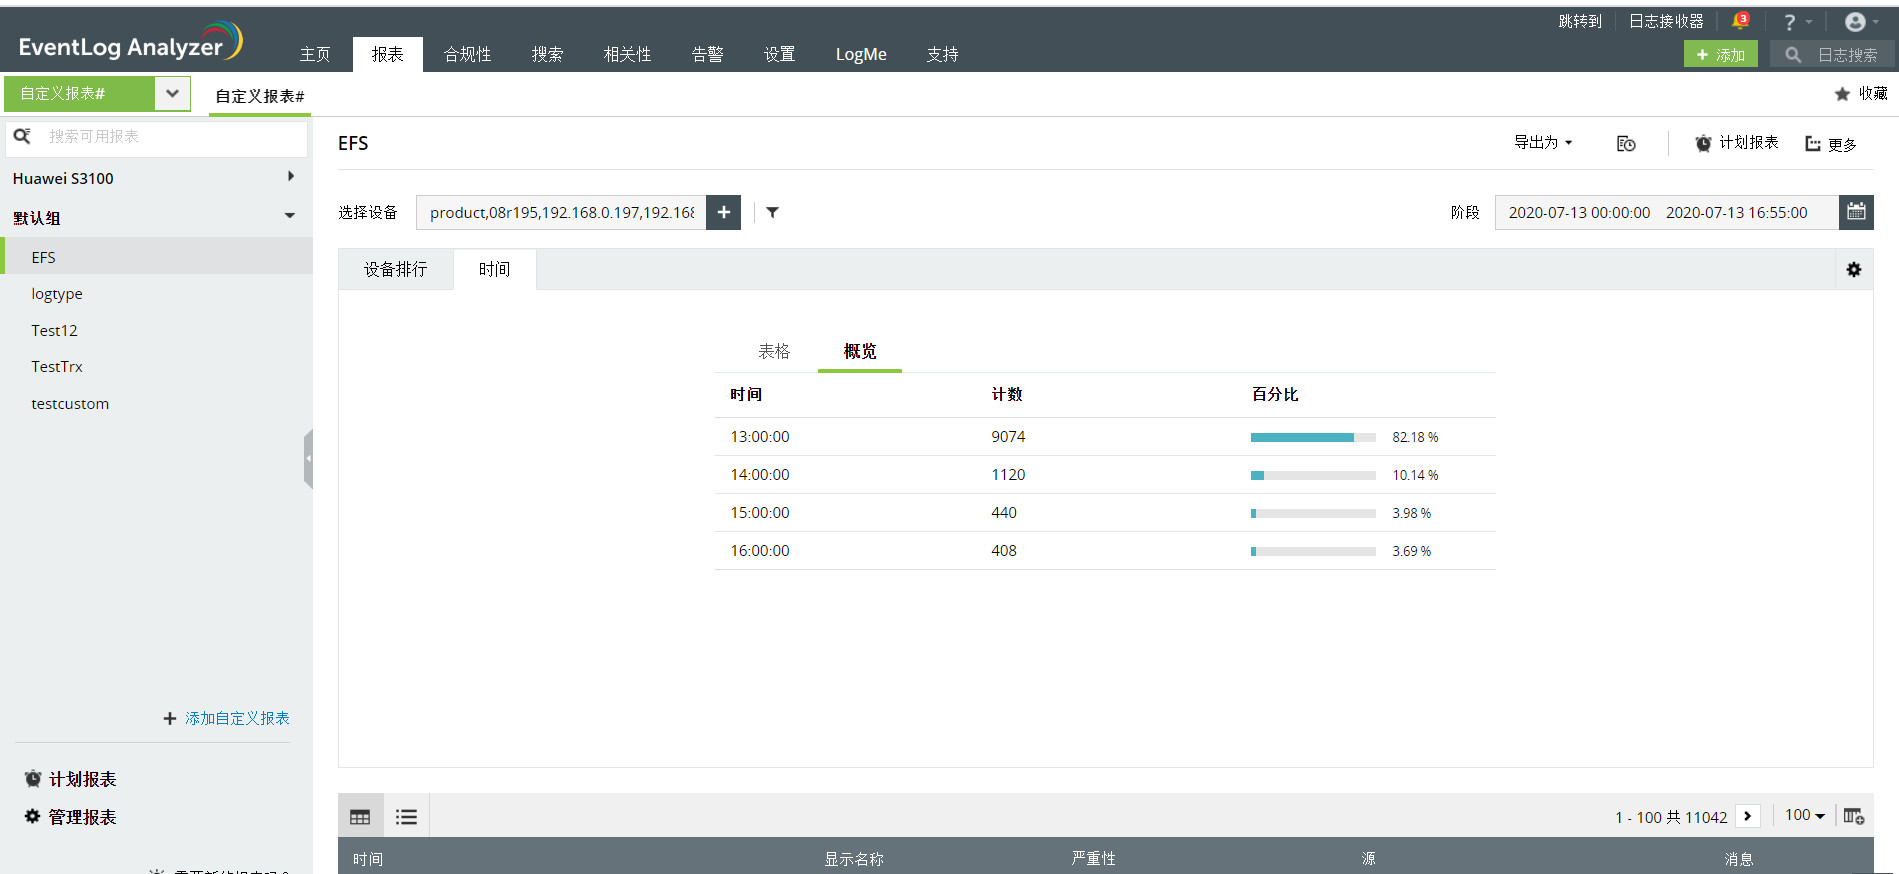Click the report history clock icon
1899x874 pixels.
point(1626,144)
